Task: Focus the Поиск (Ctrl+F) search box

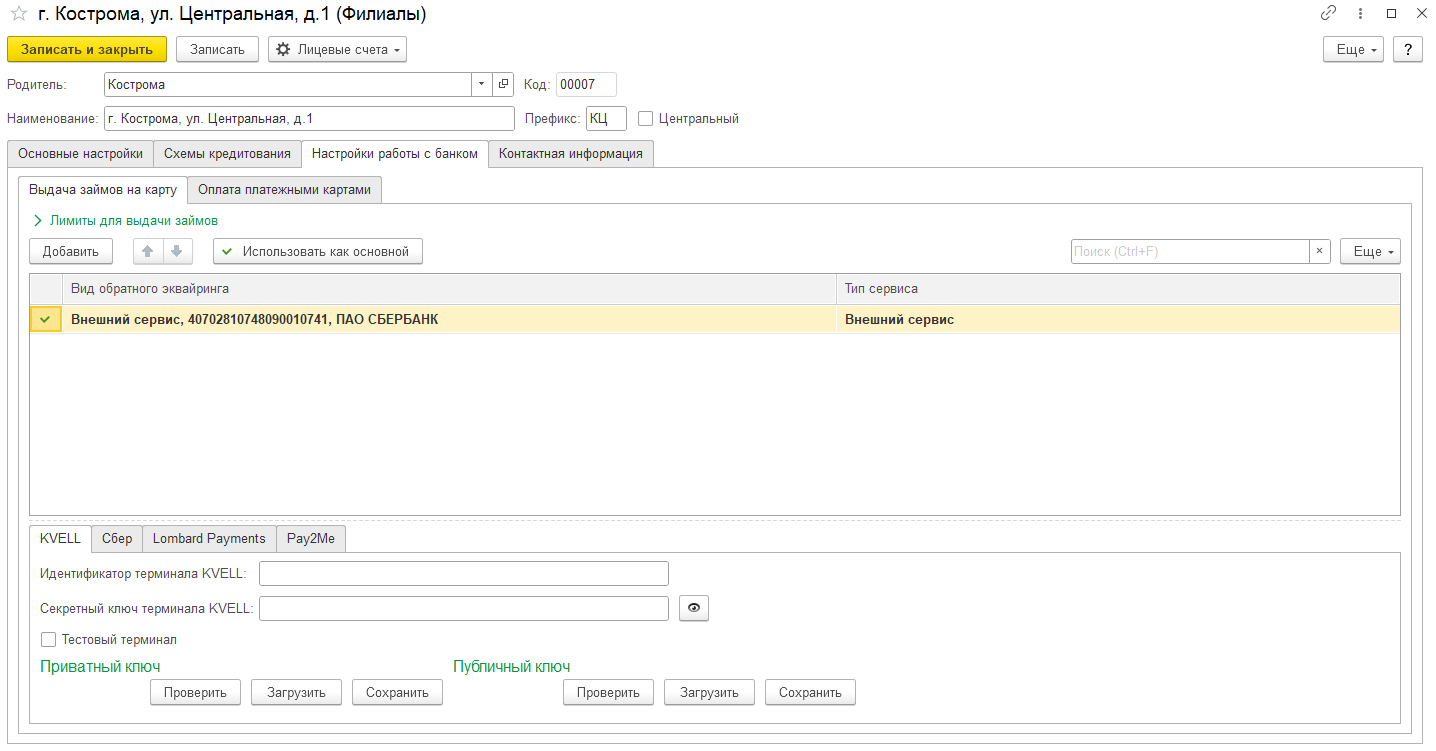Action: (1190, 251)
